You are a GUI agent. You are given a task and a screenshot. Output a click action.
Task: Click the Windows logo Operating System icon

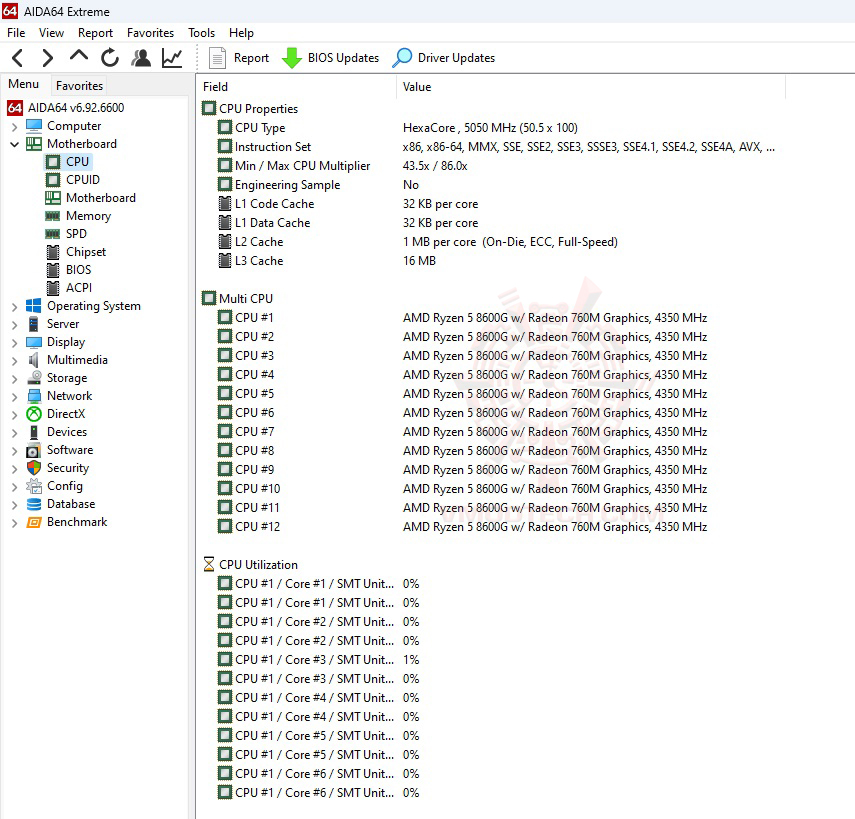[34, 306]
